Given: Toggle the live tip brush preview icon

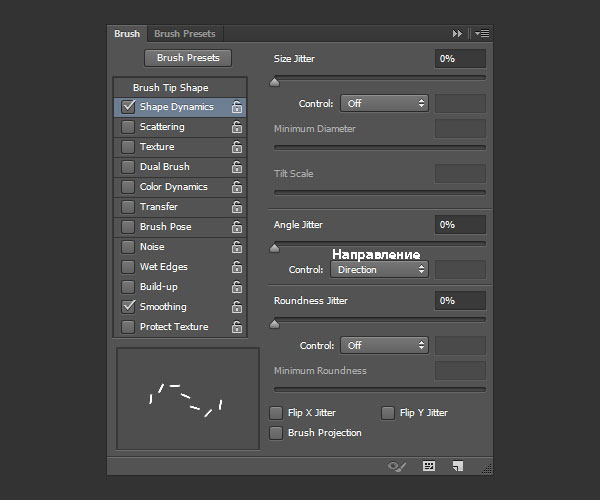Looking at the screenshot, I should click(396, 466).
